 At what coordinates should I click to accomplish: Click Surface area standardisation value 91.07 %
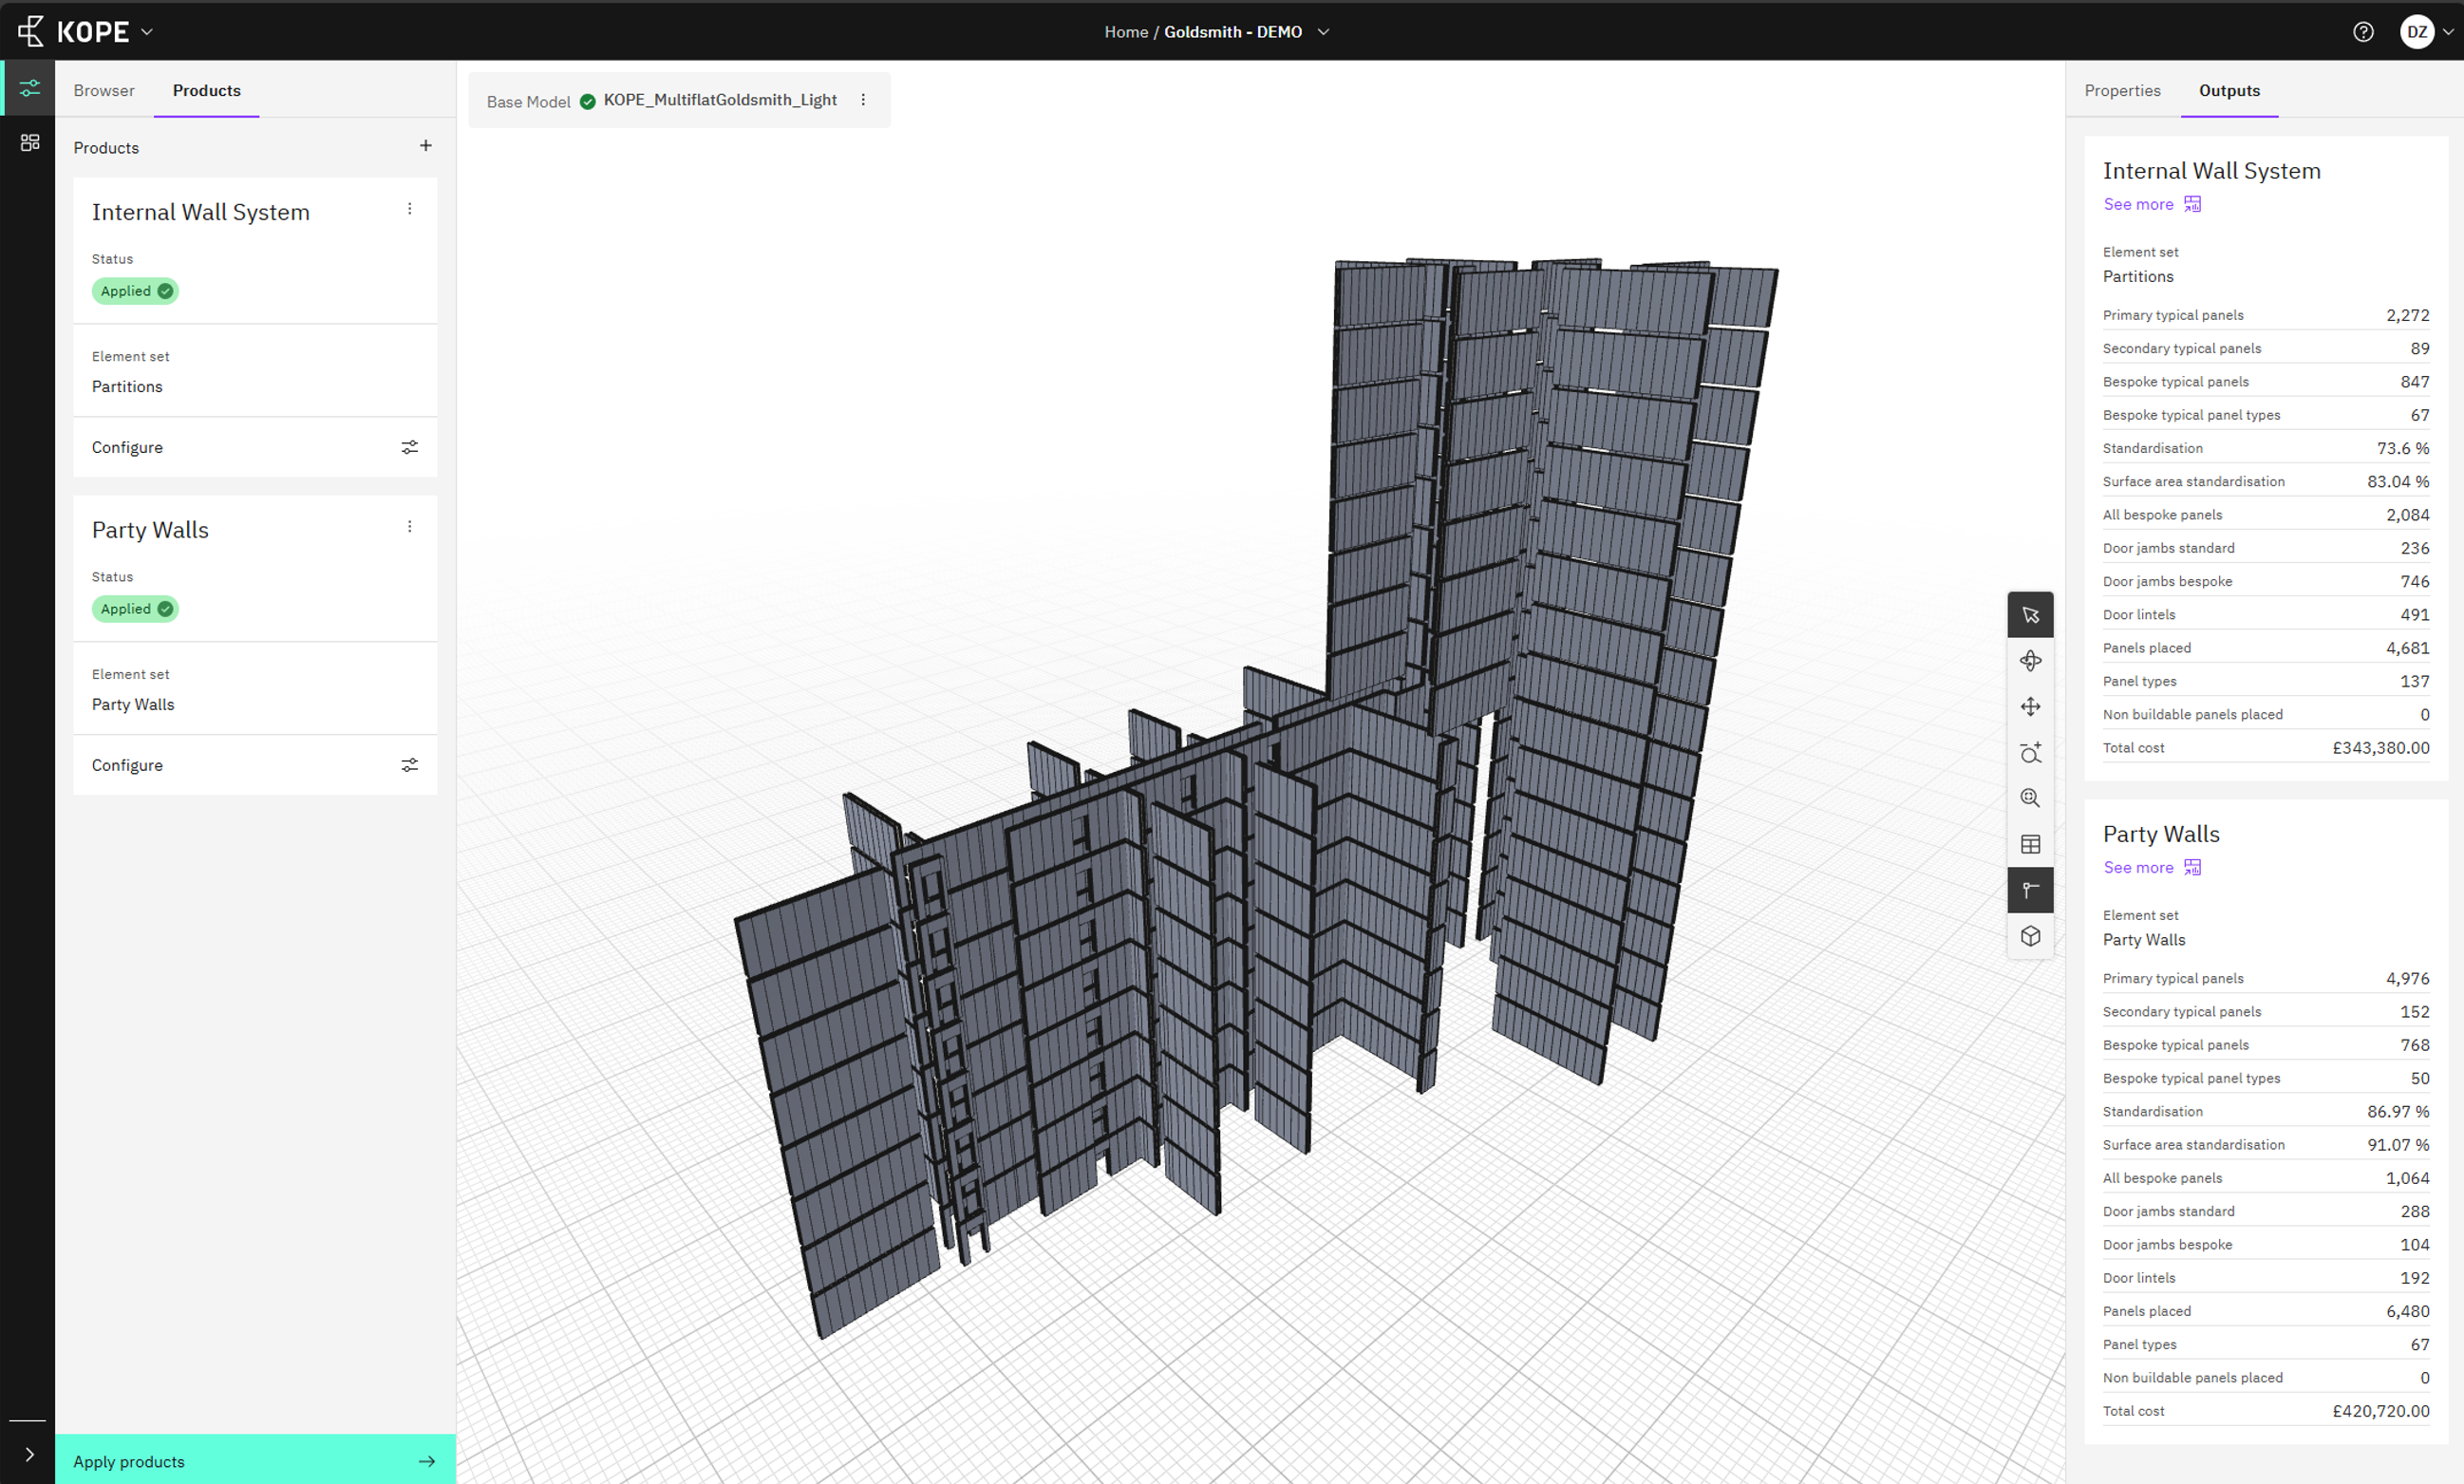2398,1145
